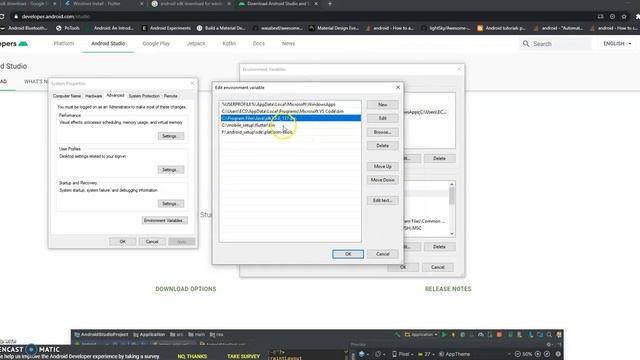Click DOWNLOAD OPTIONS link
The width and height of the screenshot is (640, 360).
tap(186, 289)
